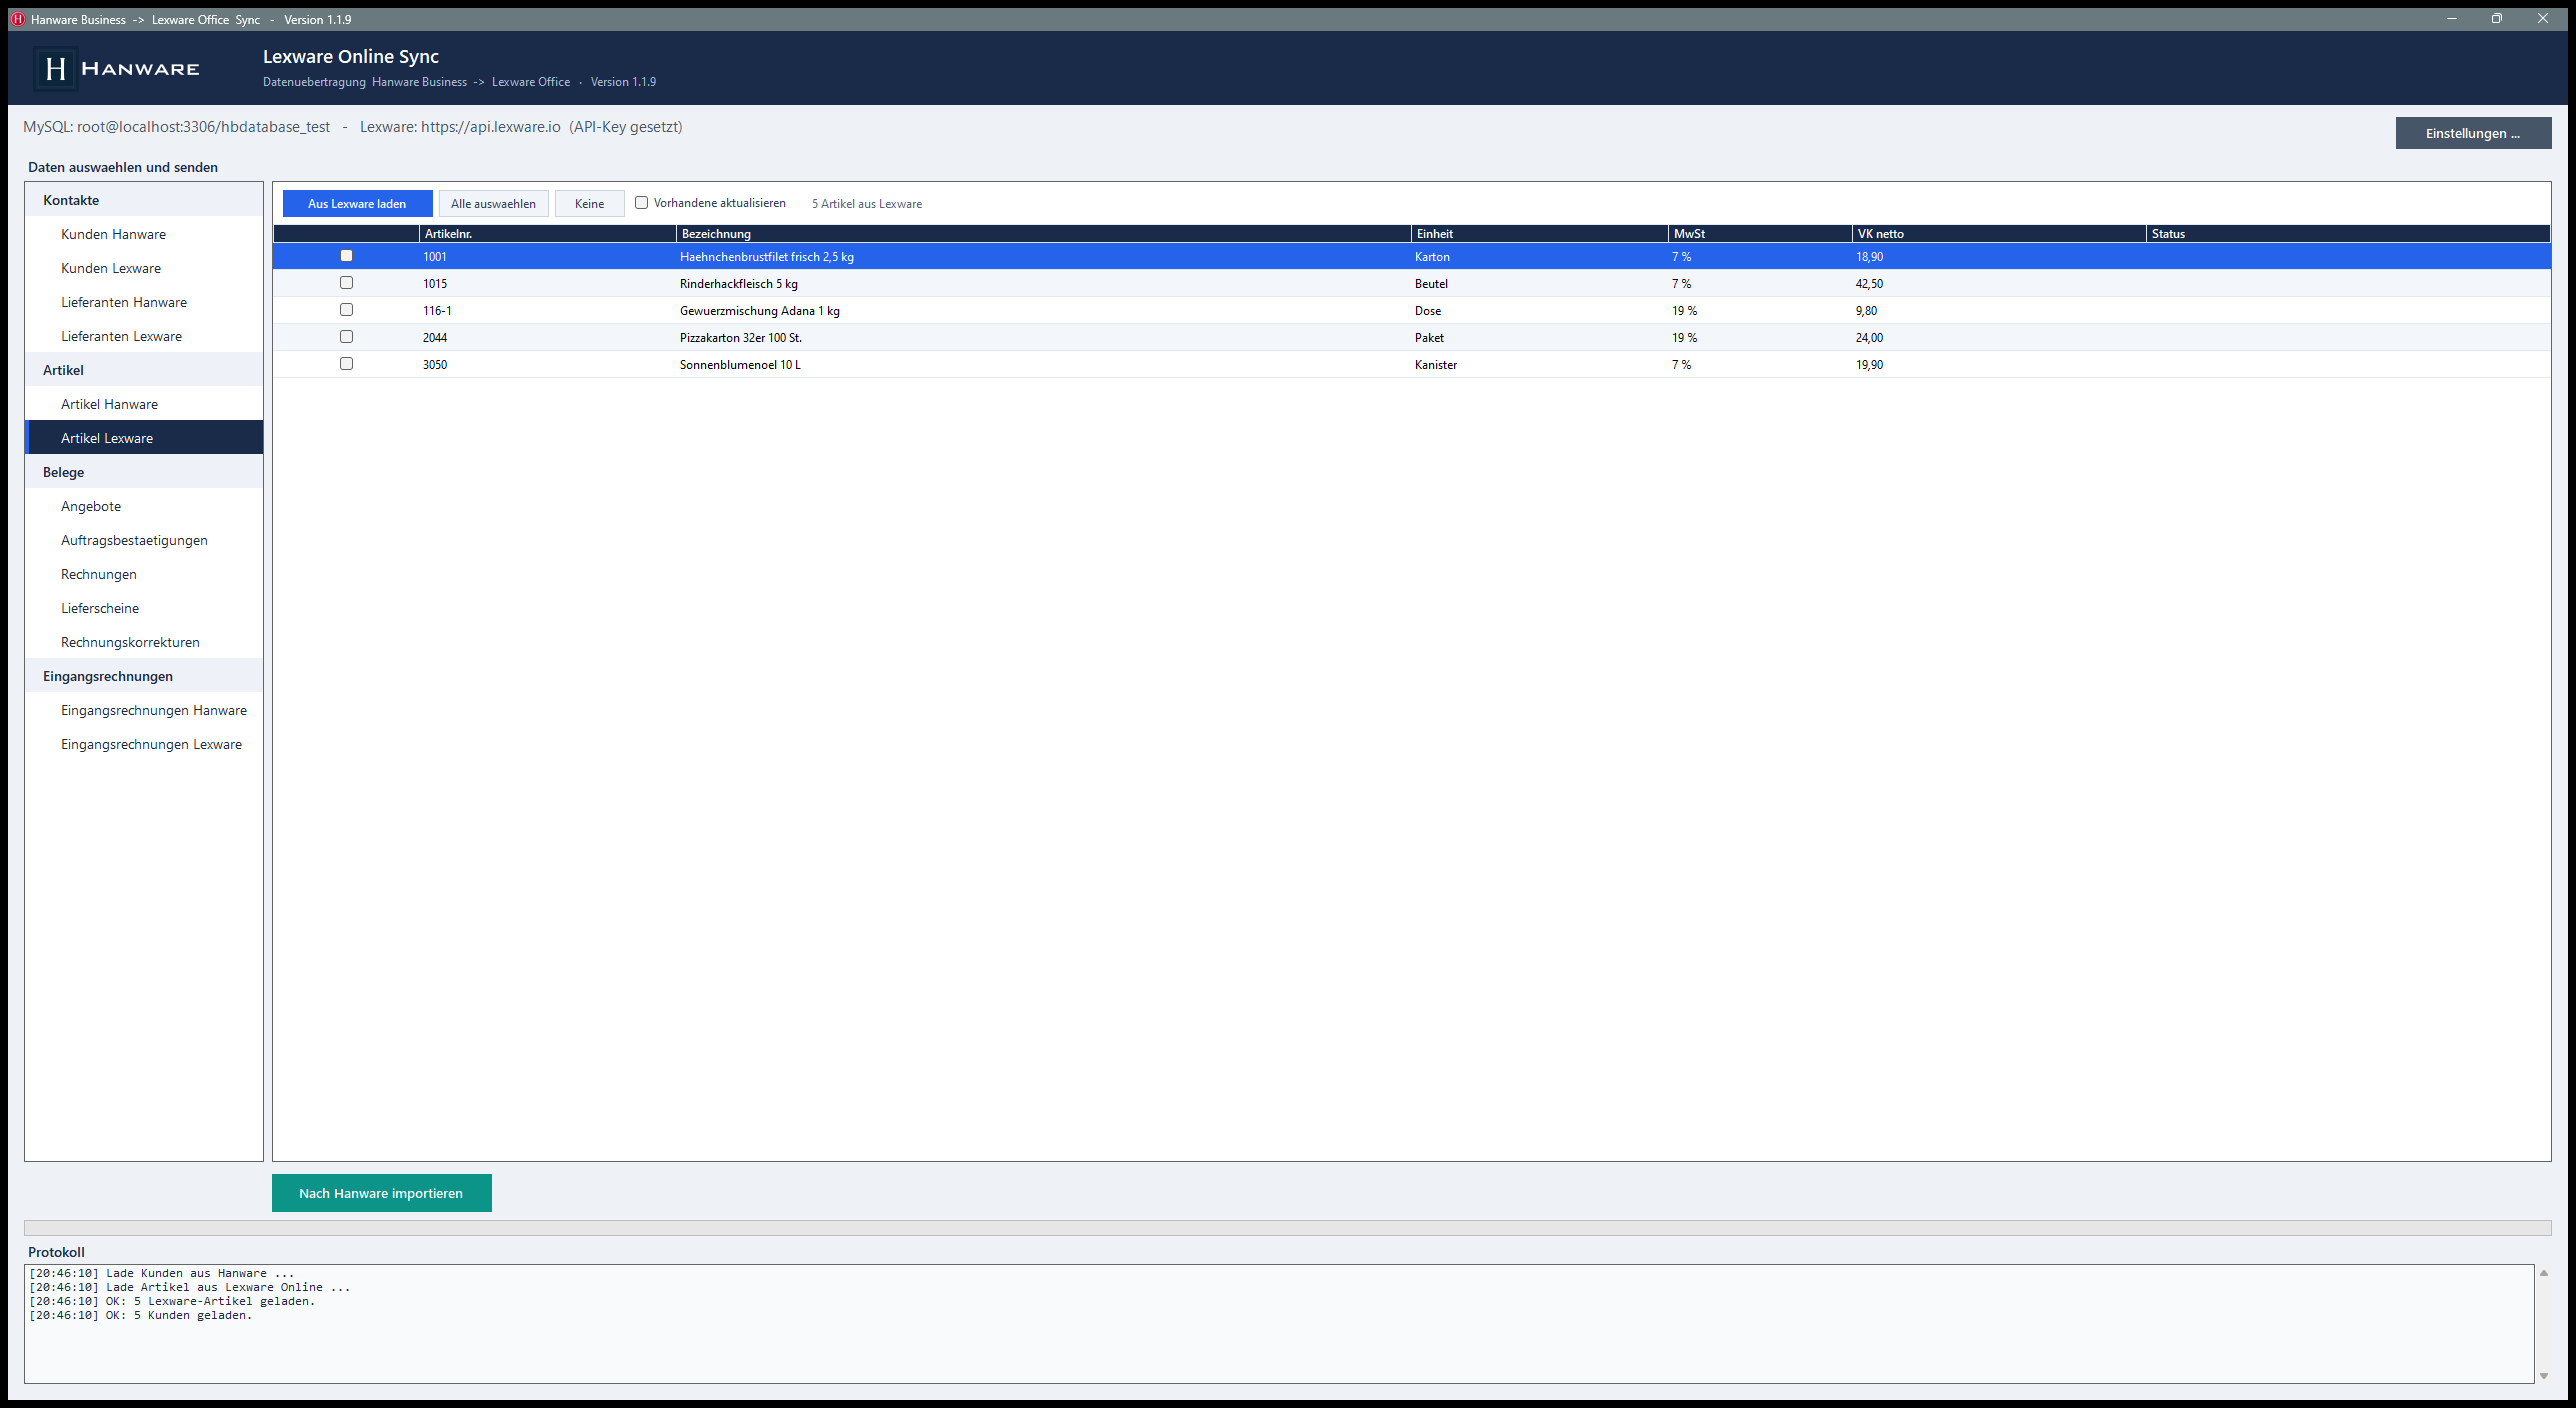Click article number 3050

click(x=435, y=365)
